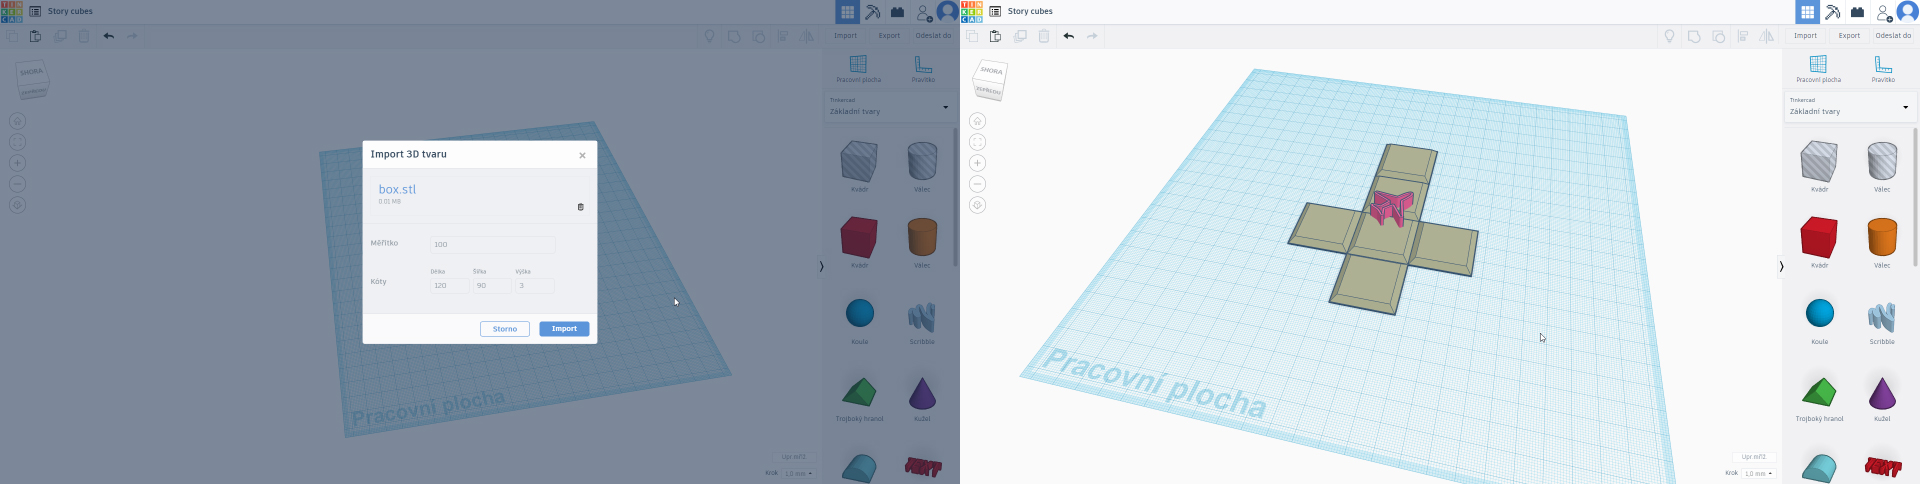Open Export menu in the undimmed window

tap(1849, 36)
